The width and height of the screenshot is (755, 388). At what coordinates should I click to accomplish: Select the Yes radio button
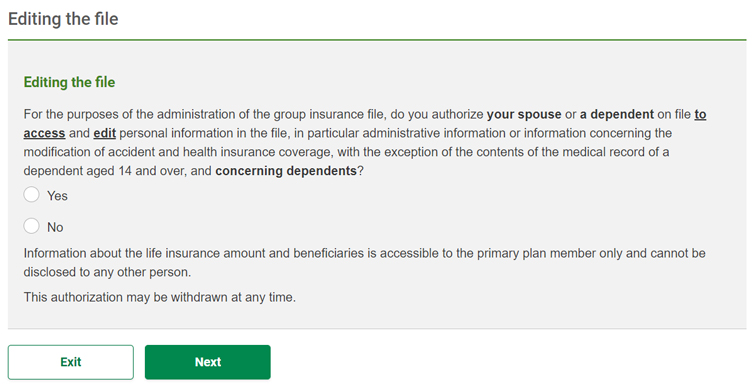[31, 194]
